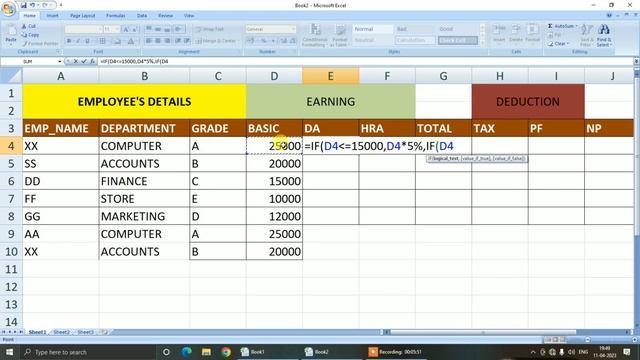The height and width of the screenshot is (360, 640).
Task: Switch to the Review tab
Action: click(165, 16)
